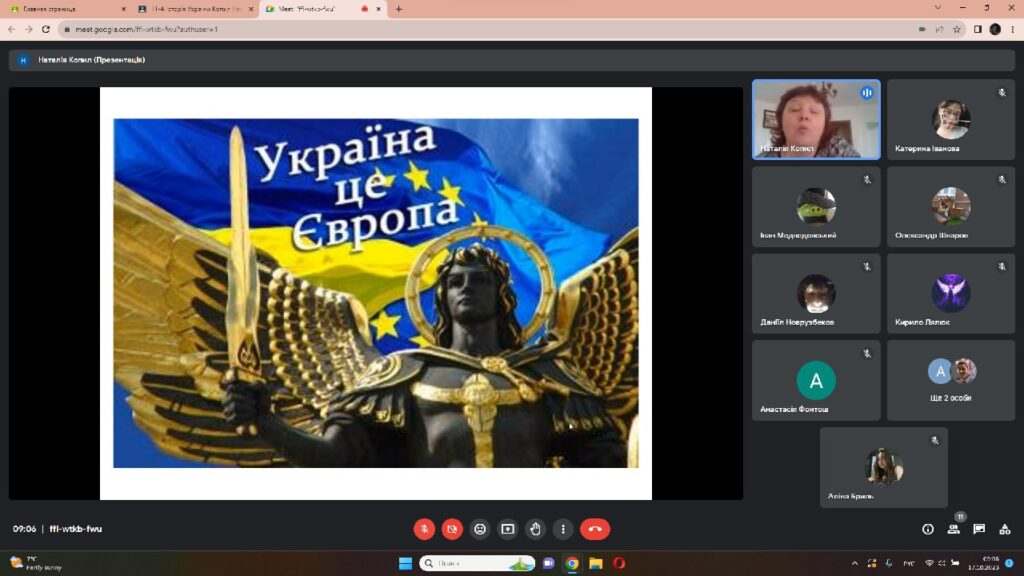Open the Chrome three-dot menu
This screenshot has width=1024, height=576.
tap(1012, 29)
